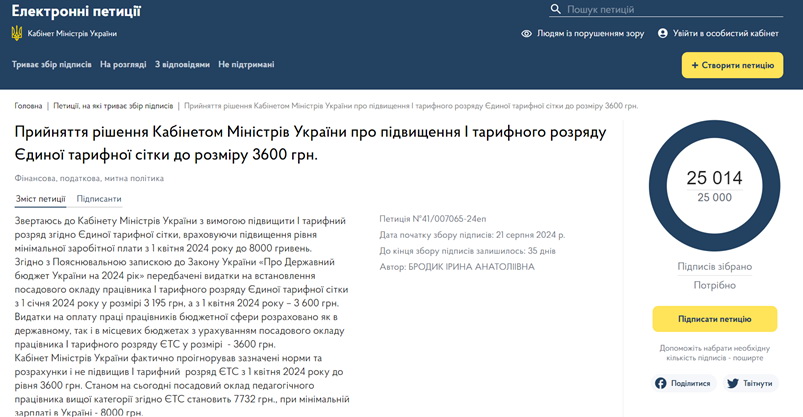Image resolution: width=803 pixels, height=417 pixels.
Task: Click the Twitter bird icon
Action: [x=732, y=383]
